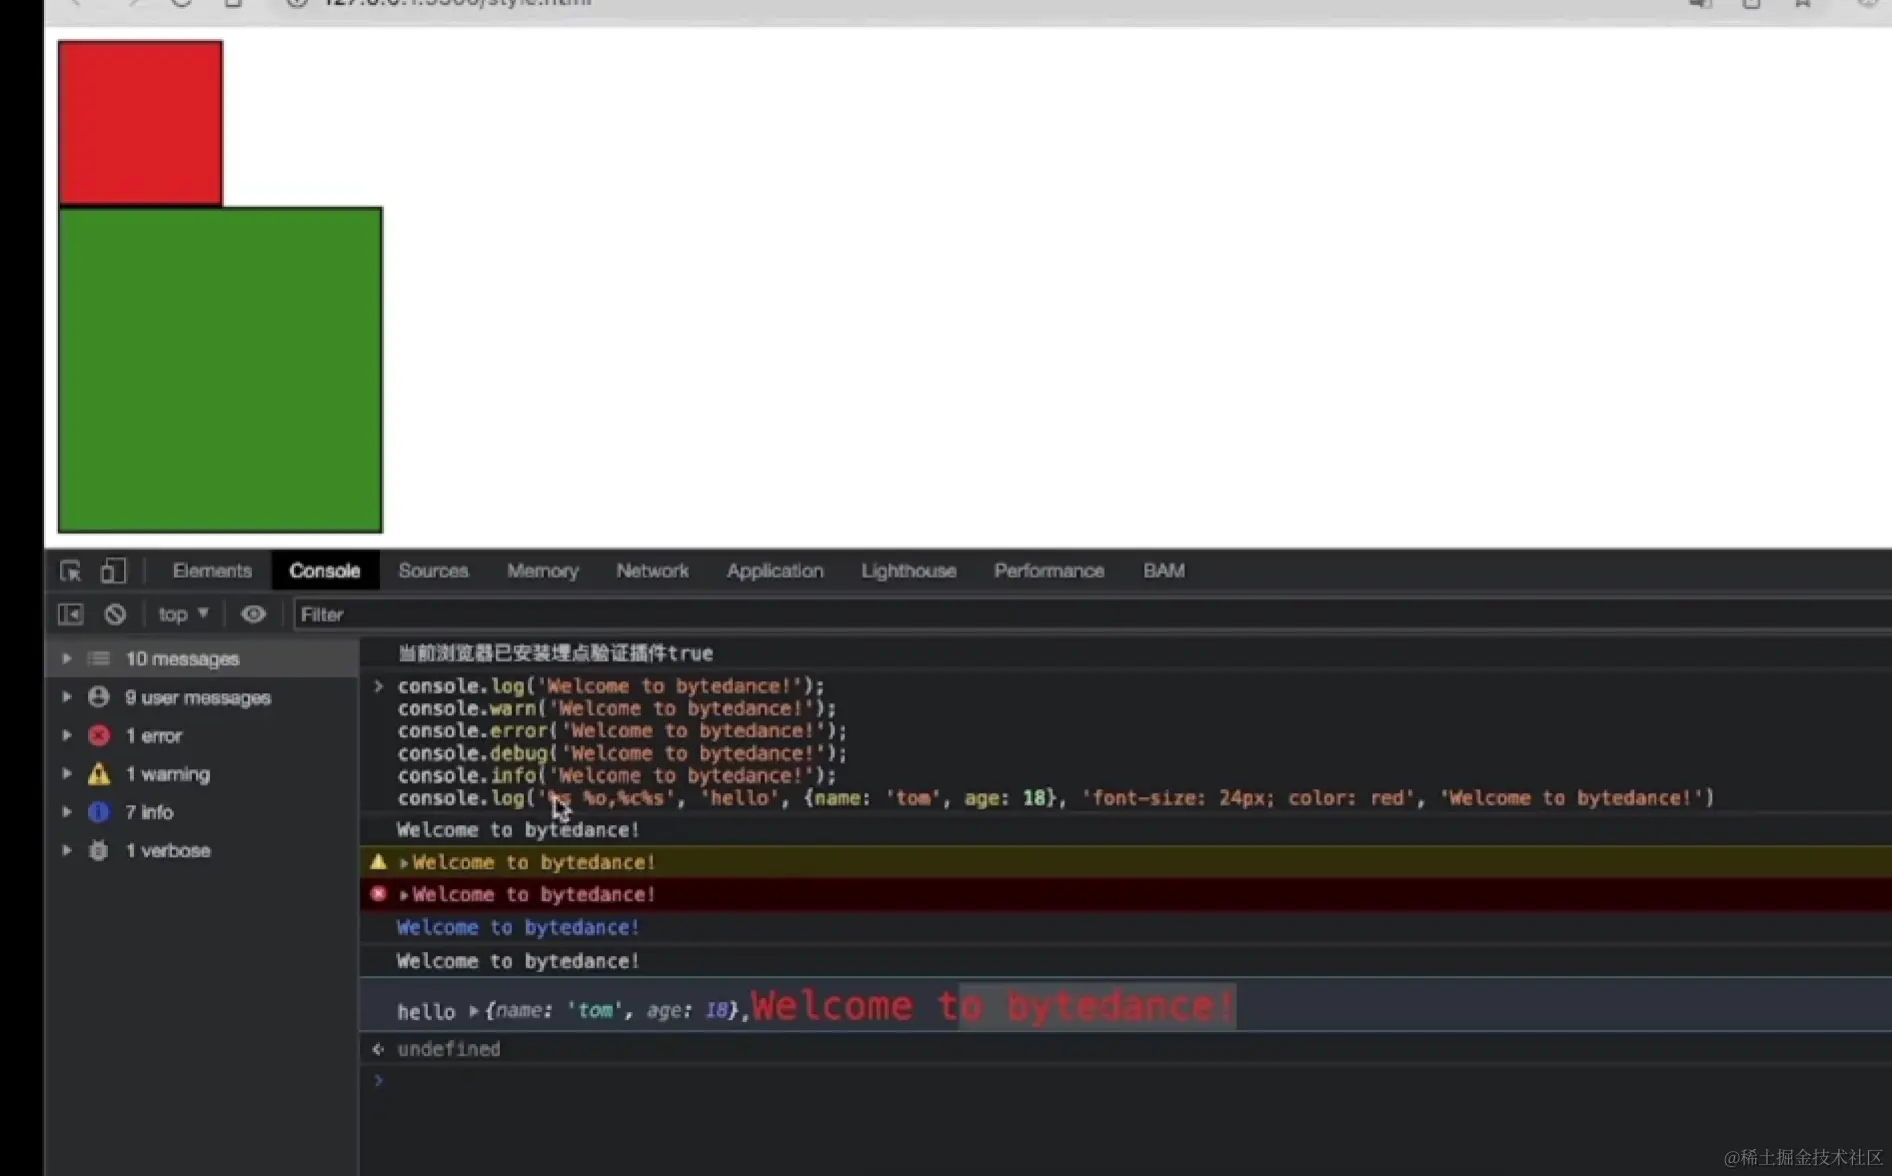
Task: Click the error icon on the red log row
Action: coord(378,894)
